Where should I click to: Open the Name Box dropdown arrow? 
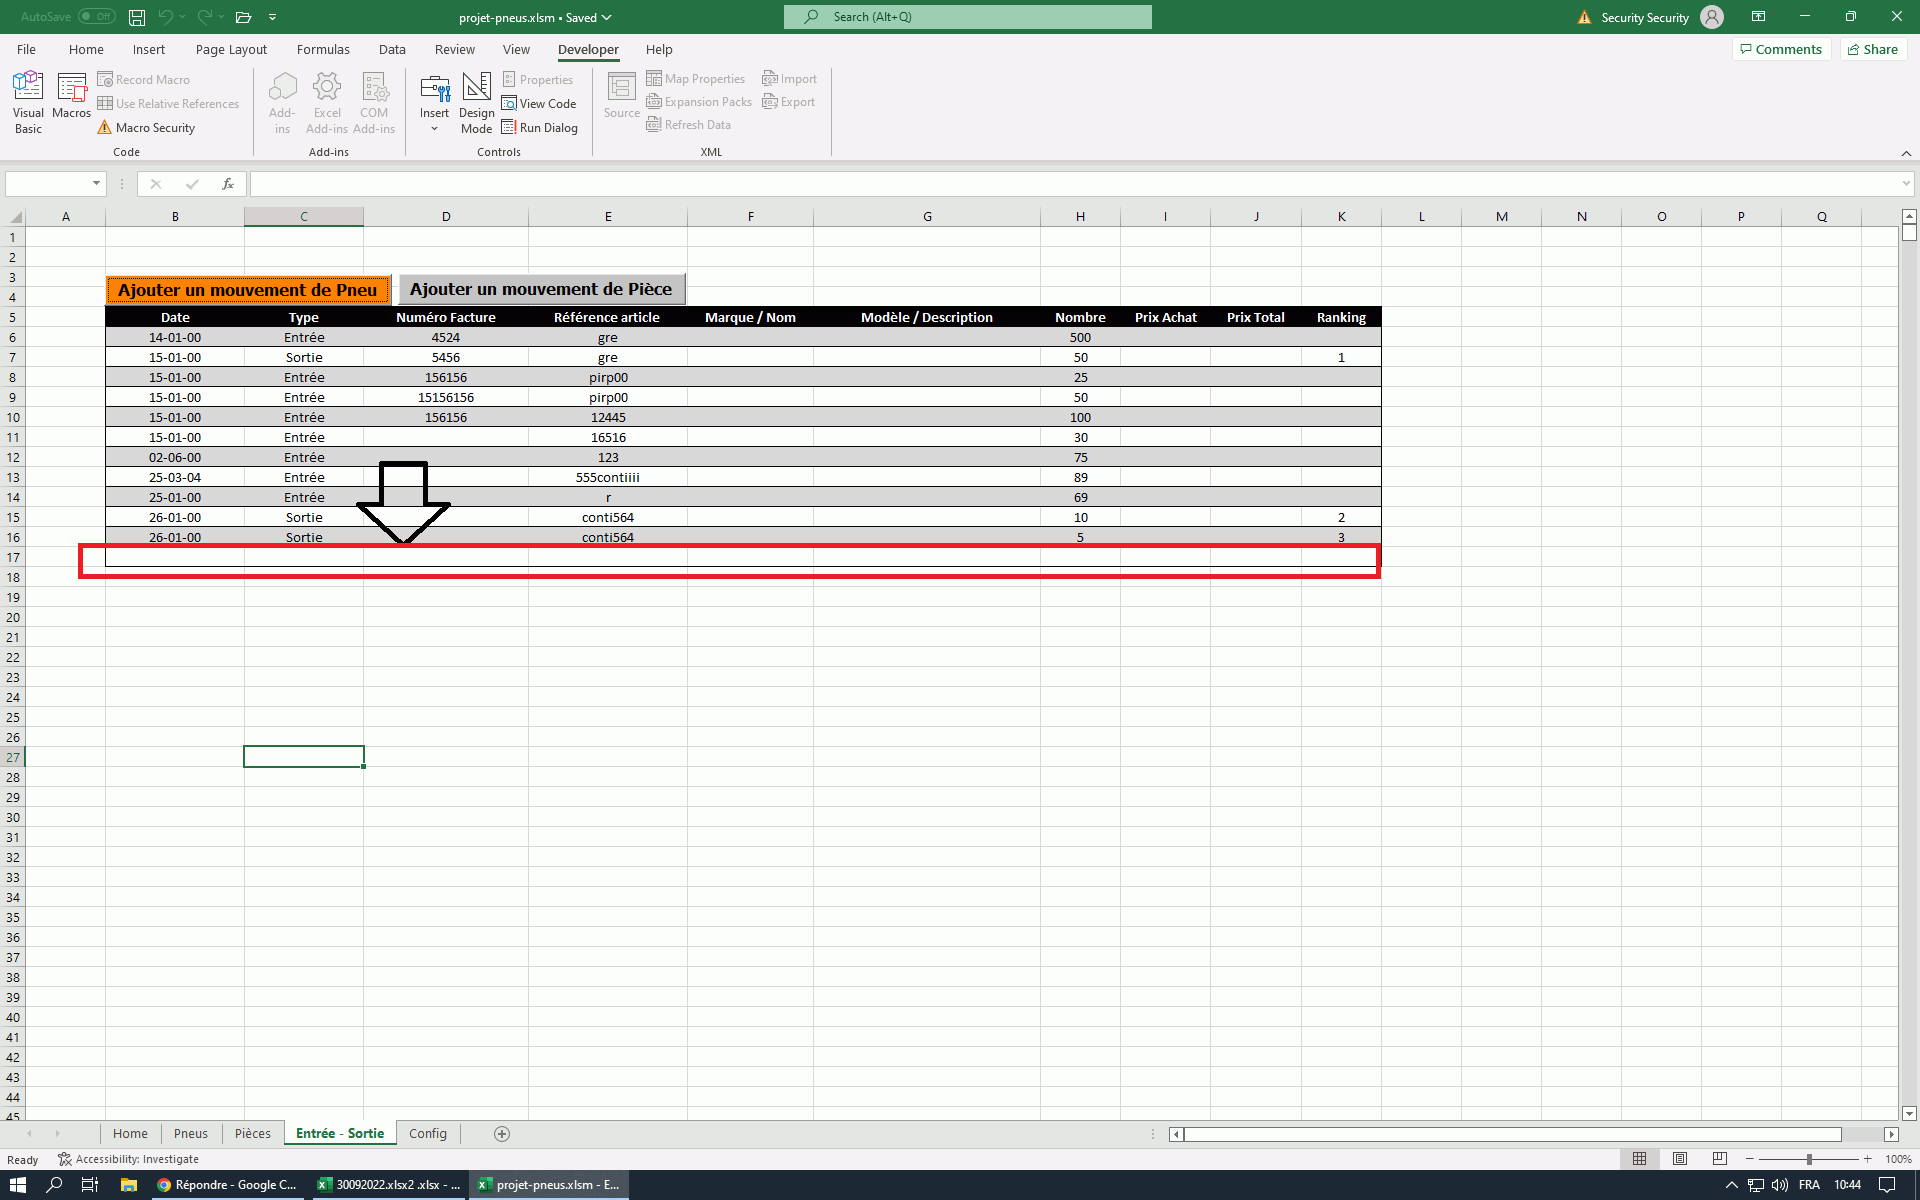[96, 183]
